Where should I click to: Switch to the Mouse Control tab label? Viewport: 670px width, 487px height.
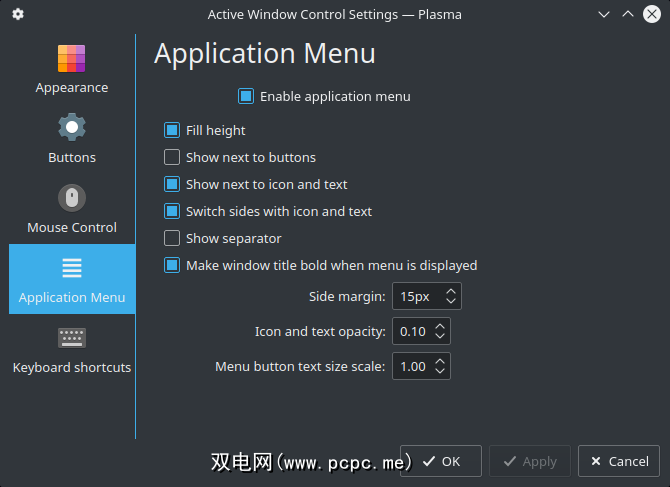[72, 227]
